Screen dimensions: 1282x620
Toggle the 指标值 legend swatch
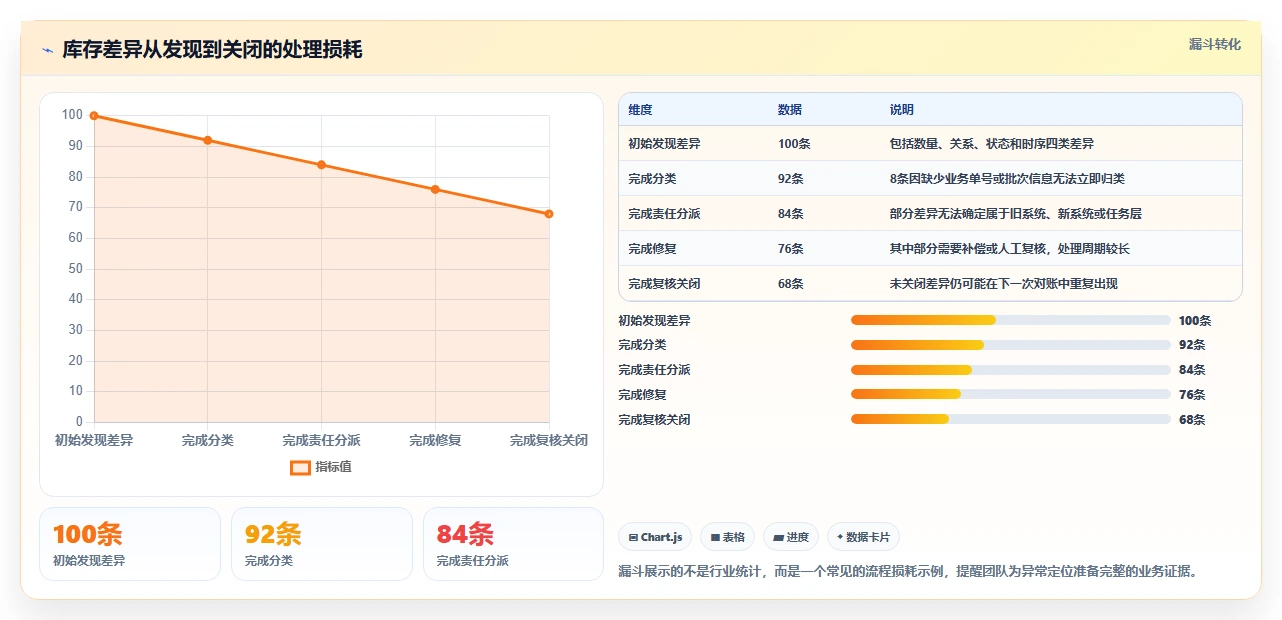pyautogui.click(x=300, y=467)
